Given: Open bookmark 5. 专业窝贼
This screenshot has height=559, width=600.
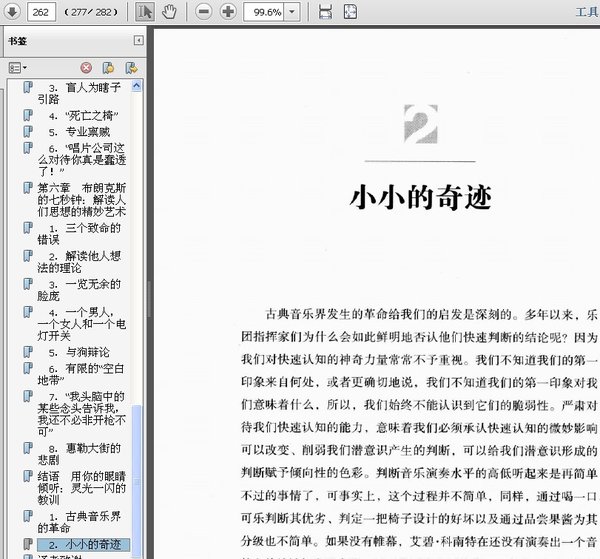Looking at the screenshot, I should [x=80, y=132].
